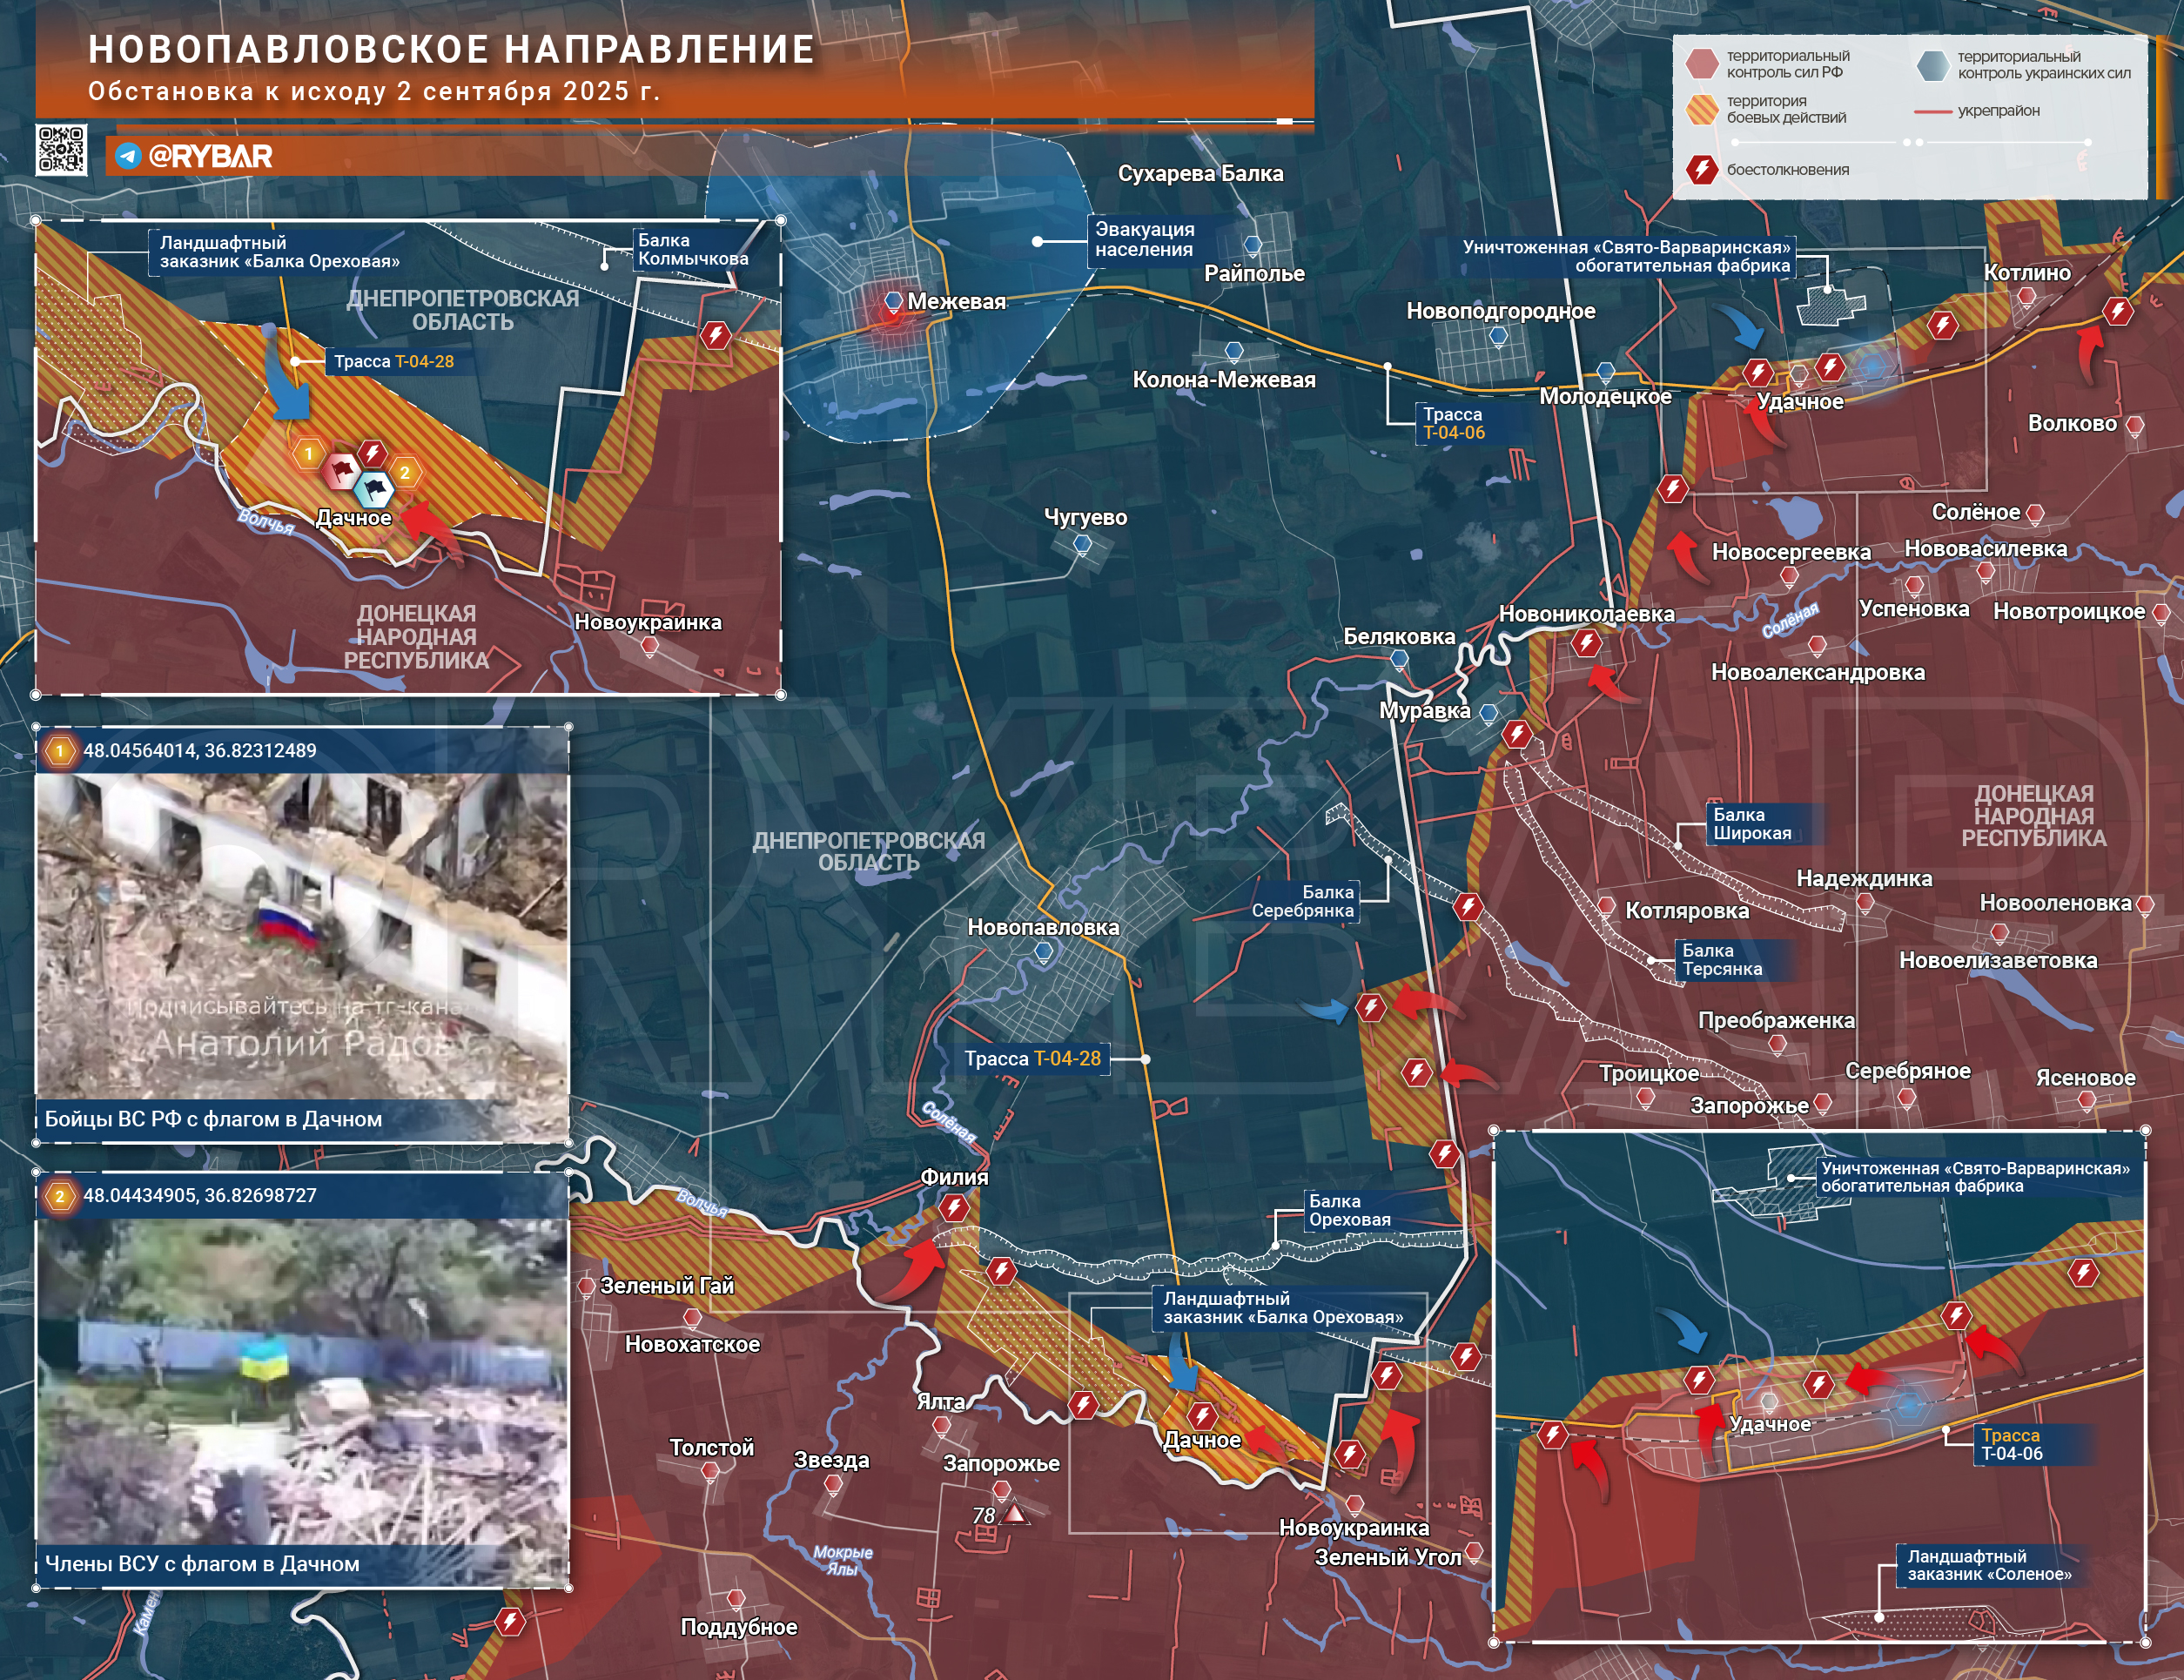Screen dimensions: 2184x1680
Task: Click the clash icon at Новониколаевка
Action: tap(1585, 643)
